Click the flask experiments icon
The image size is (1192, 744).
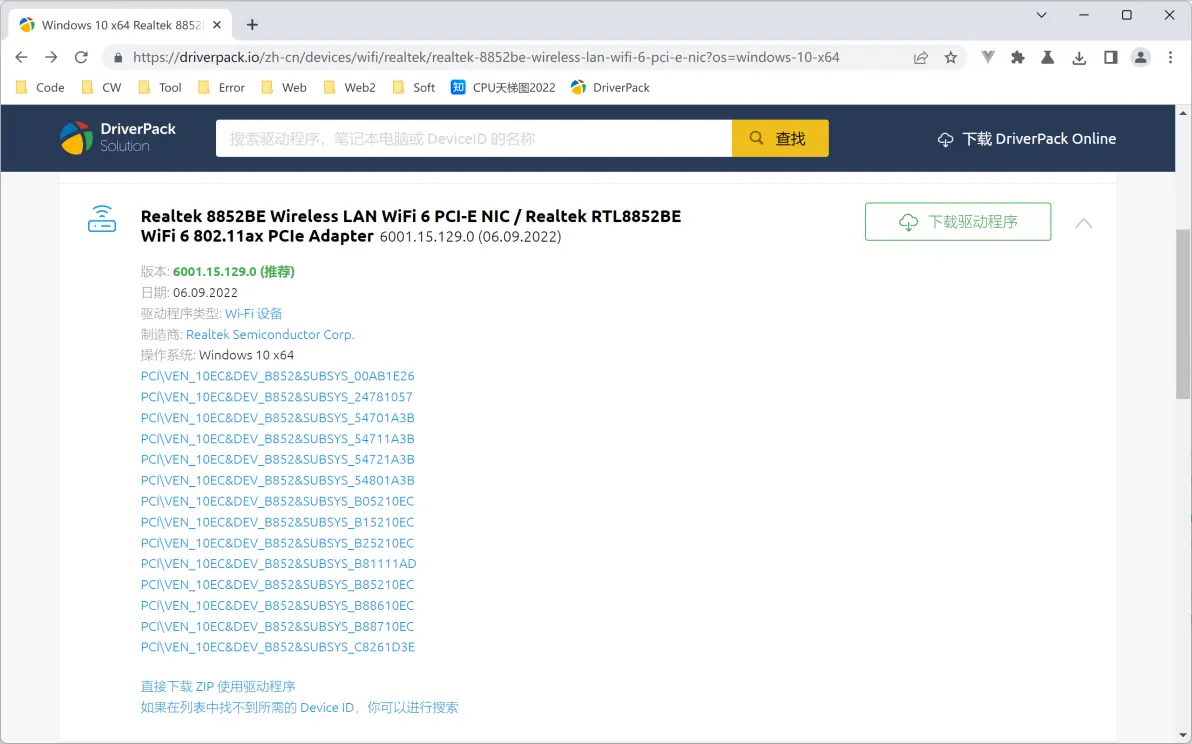1048,57
